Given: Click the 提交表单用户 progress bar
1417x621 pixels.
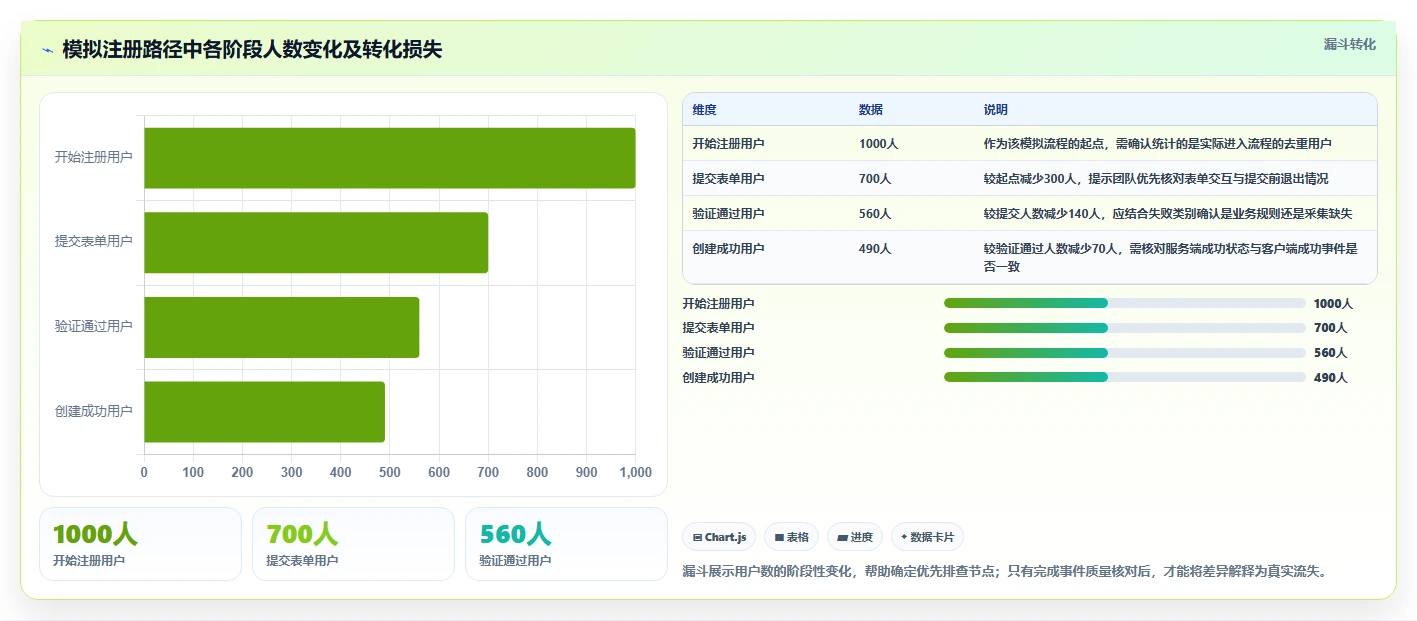Looking at the screenshot, I should 1125,328.
